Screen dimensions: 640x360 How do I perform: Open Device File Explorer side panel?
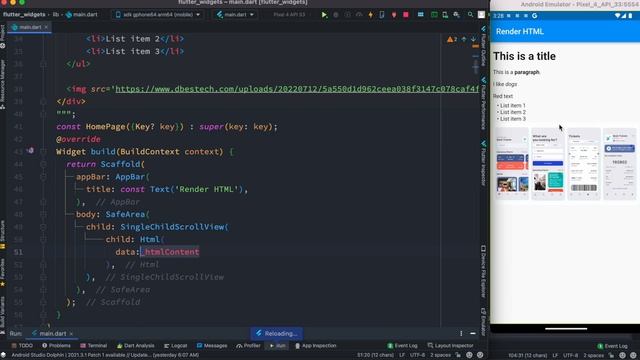point(484,271)
